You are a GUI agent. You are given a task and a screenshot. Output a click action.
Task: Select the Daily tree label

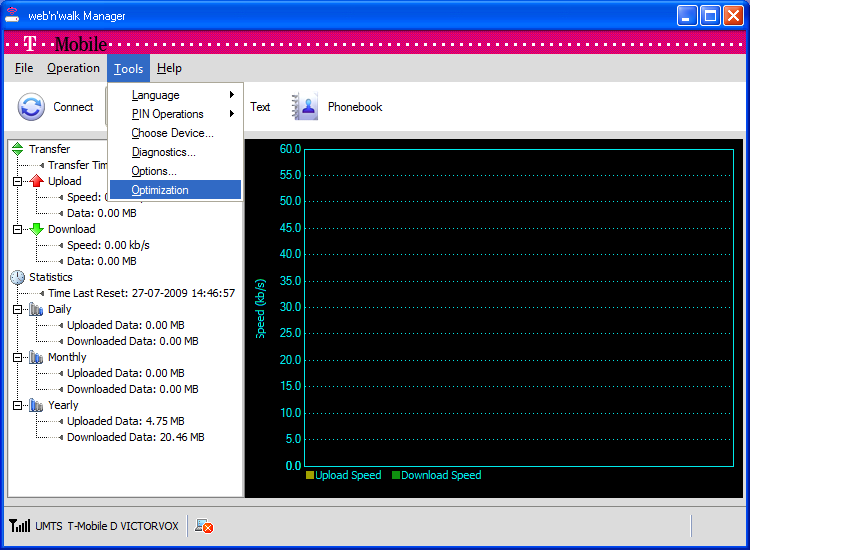pos(60,309)
